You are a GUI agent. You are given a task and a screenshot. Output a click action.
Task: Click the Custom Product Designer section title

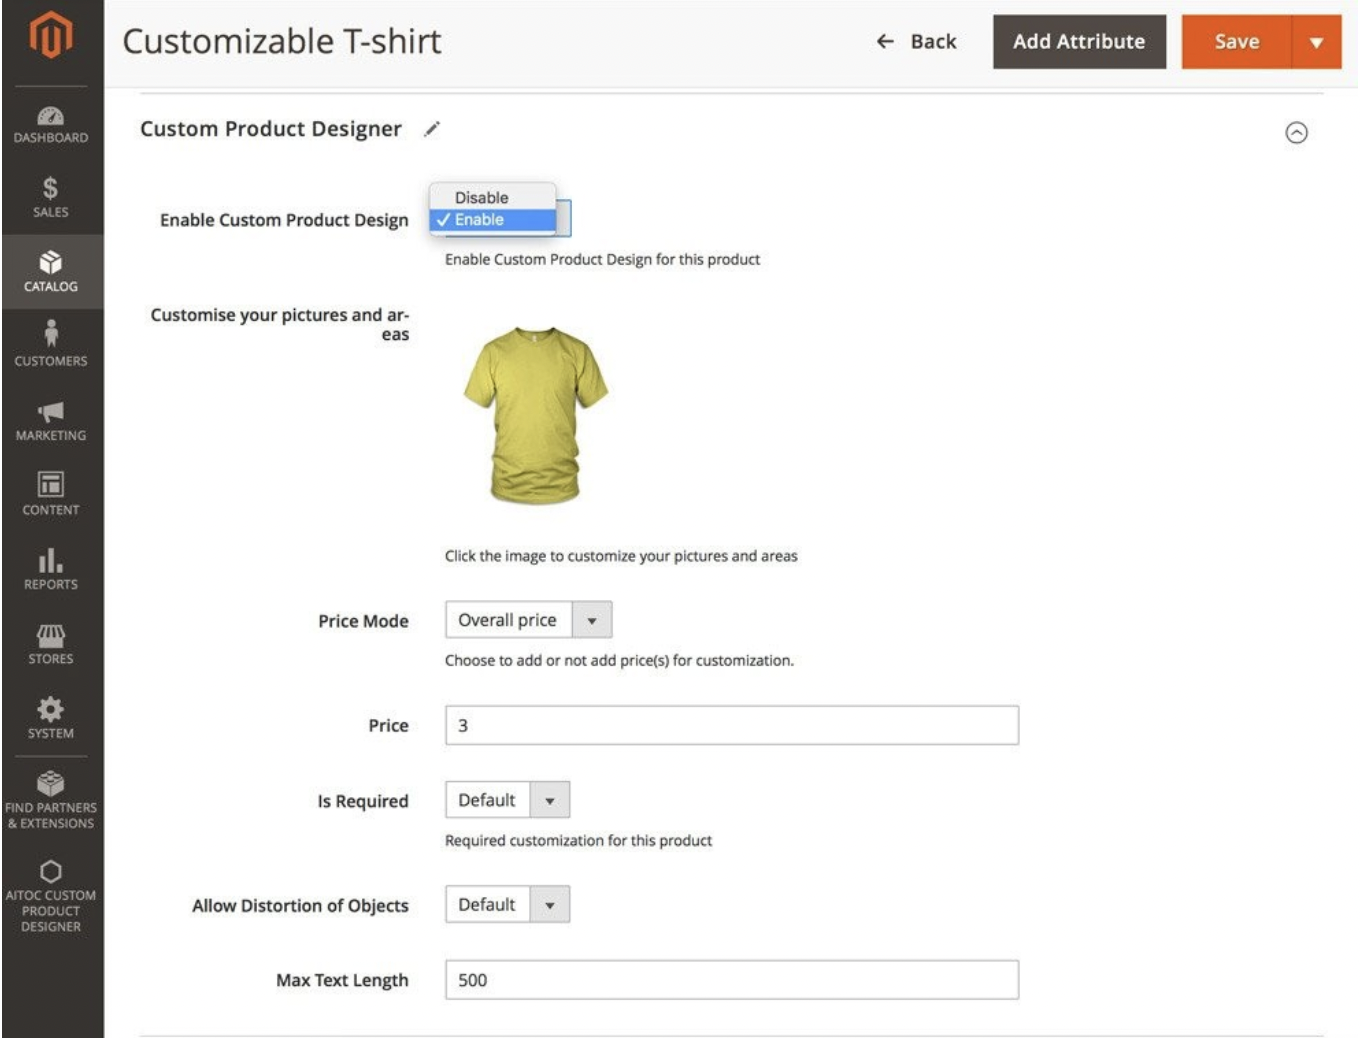(271, 129)
